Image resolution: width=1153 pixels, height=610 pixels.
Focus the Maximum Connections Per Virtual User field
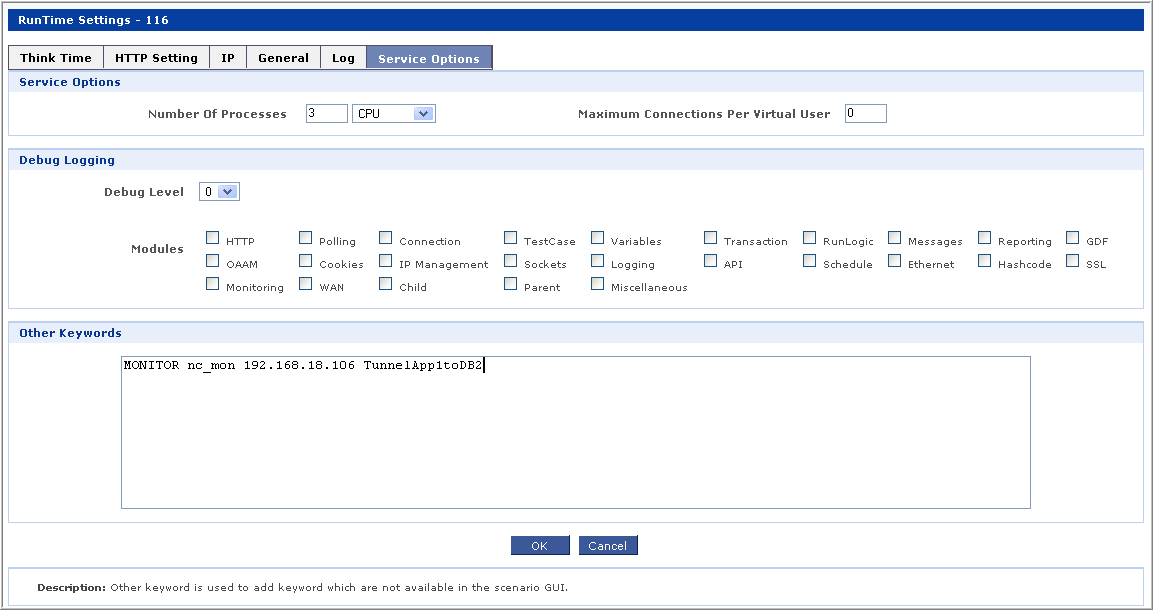coord(865,114)
